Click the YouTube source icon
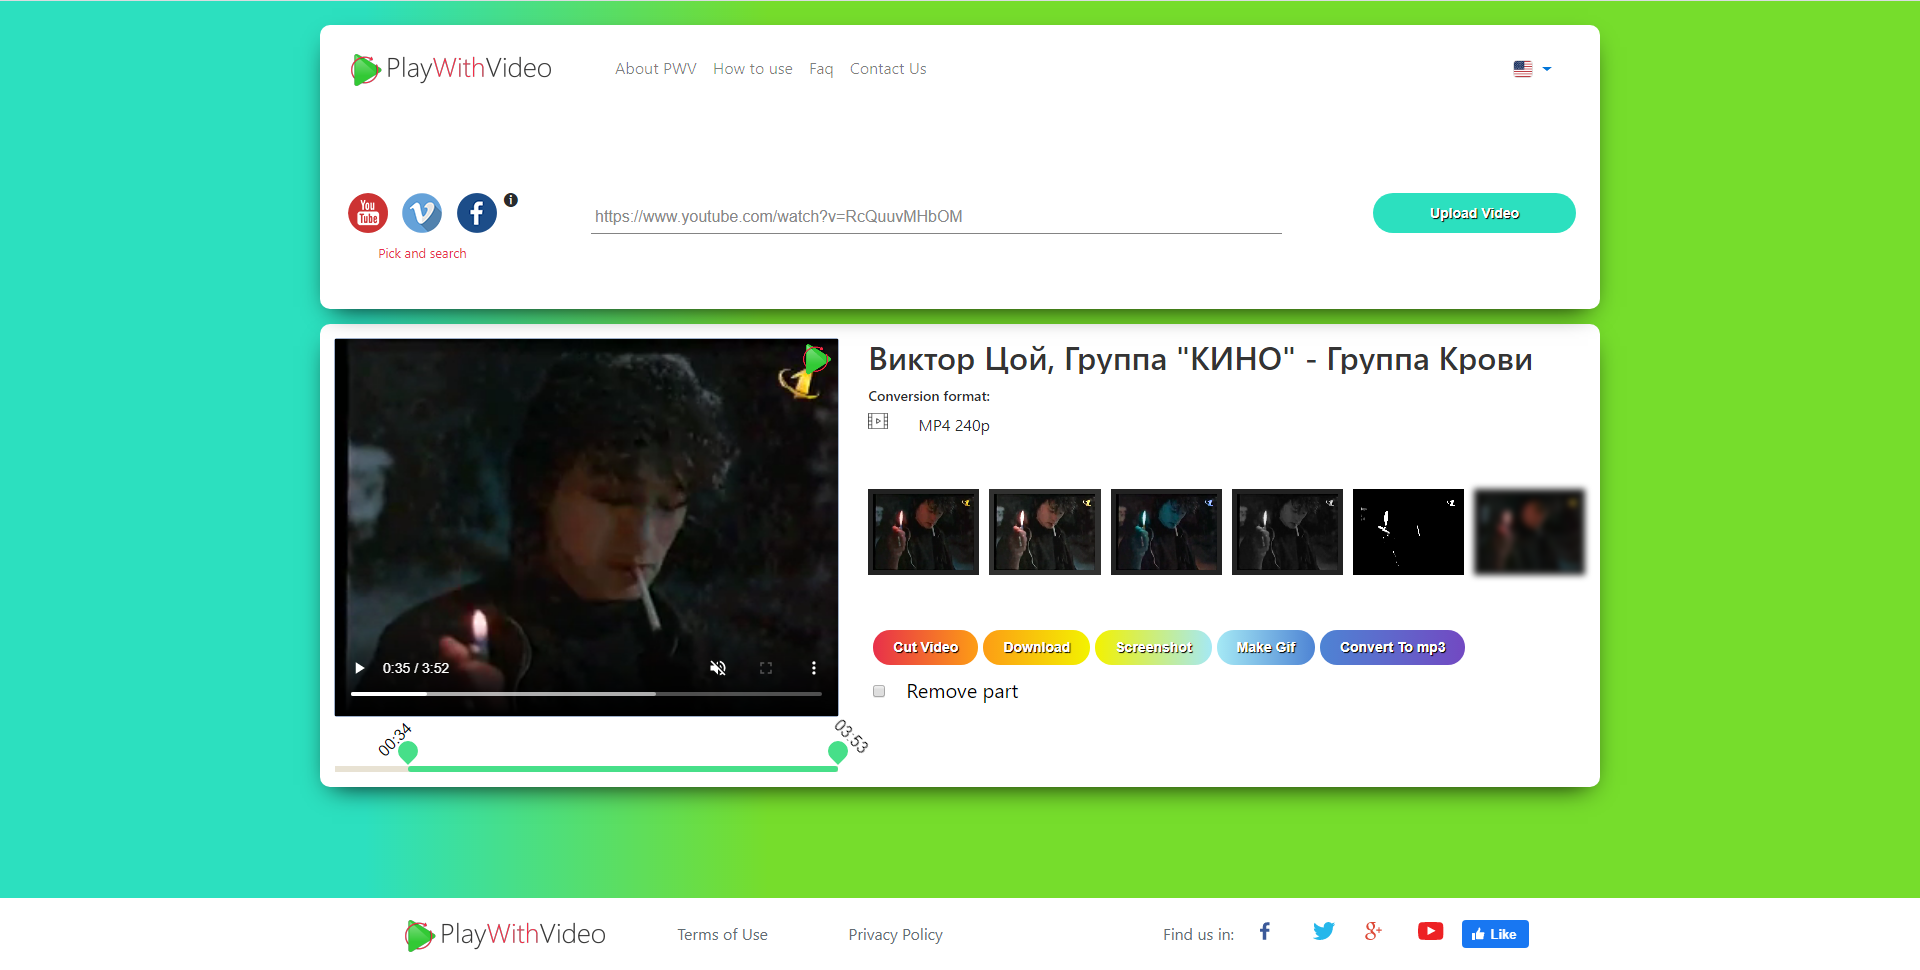Image resolution: width=1920 pixels, height=970 pixels. pyautogui.click(x=368, y=213)
